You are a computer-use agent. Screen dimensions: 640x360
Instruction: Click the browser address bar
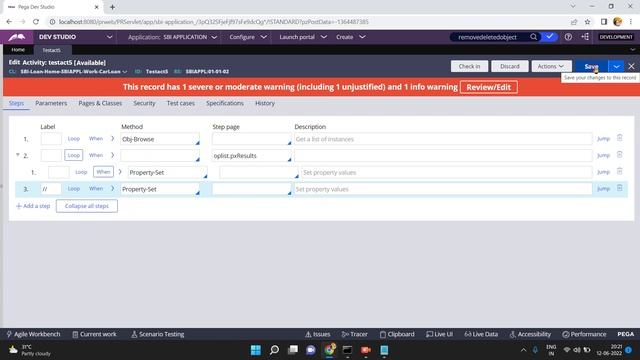[306, 22]
